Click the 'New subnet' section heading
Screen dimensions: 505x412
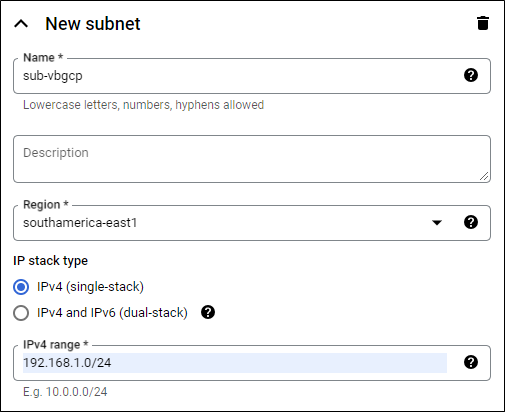click(93, 24)
